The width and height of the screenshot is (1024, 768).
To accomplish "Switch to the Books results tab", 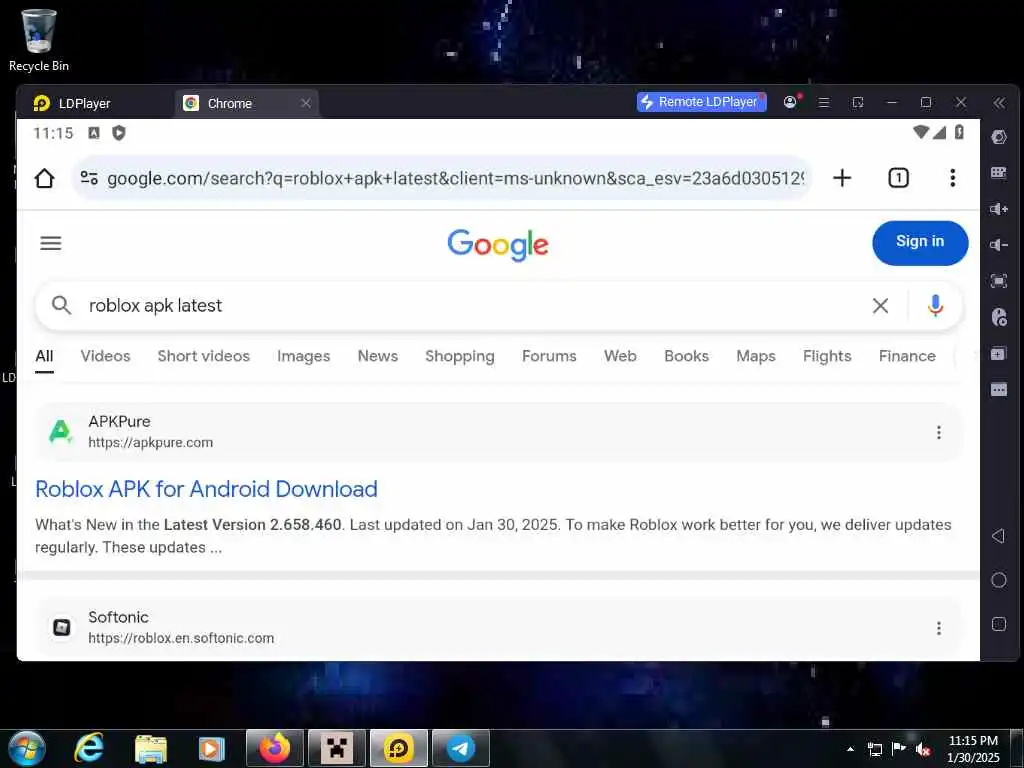I will tap(686, 356).
